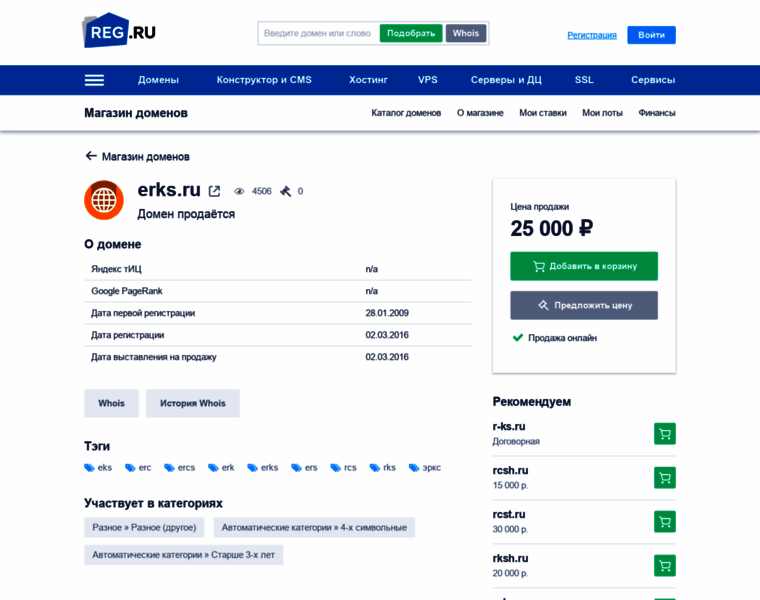Open category Старше 3-х лет
The width and height of the screenshot is (760, 600).
tap(184, 555)
